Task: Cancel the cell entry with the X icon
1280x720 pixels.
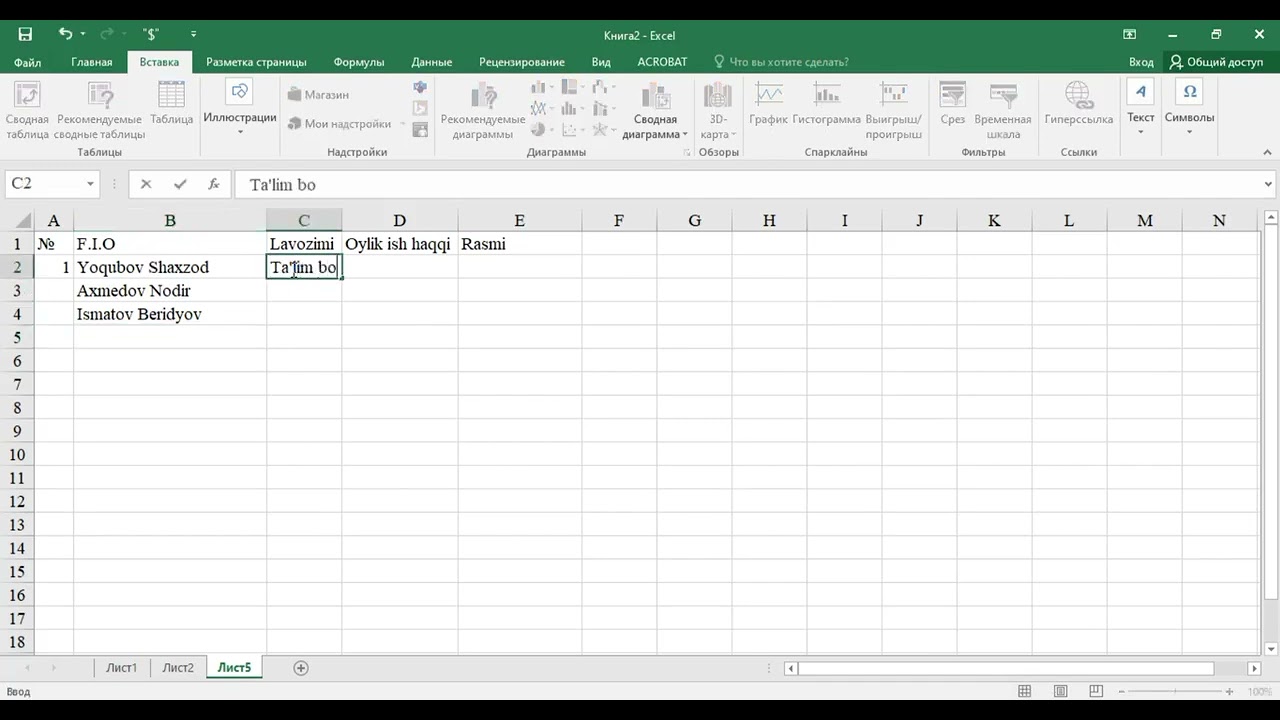Action: 146,184
